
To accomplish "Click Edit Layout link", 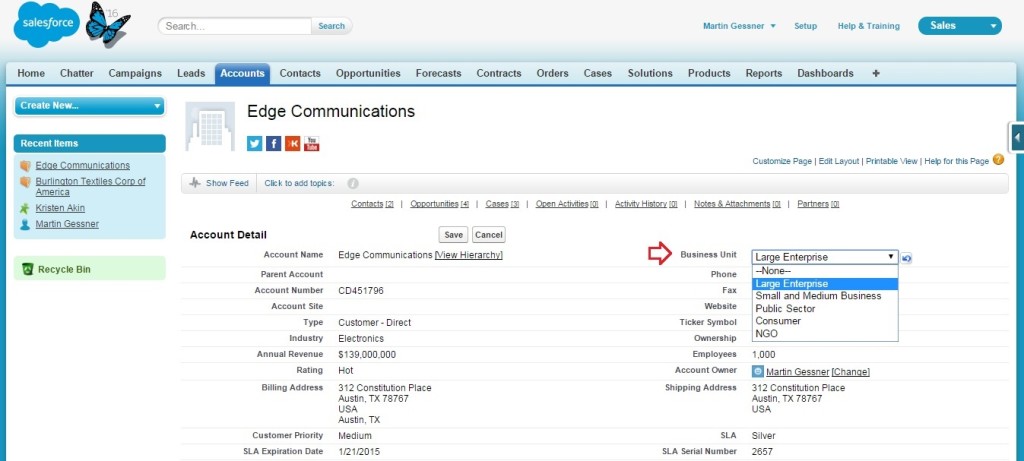I will click(839, 161).
